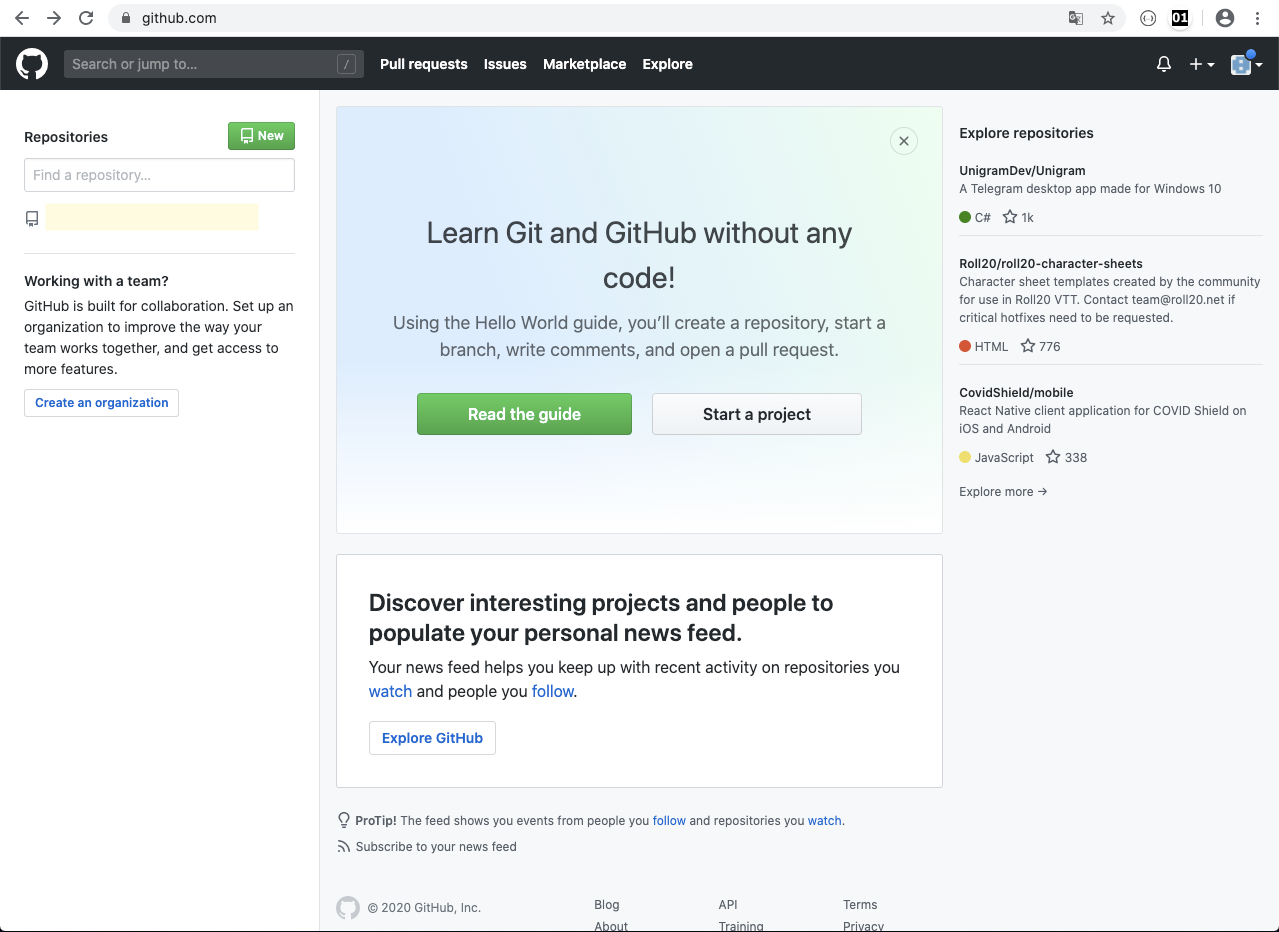Bookmark this page with star icon
The height and width of the screenshot is (932, 1279).
[1108, 18]
